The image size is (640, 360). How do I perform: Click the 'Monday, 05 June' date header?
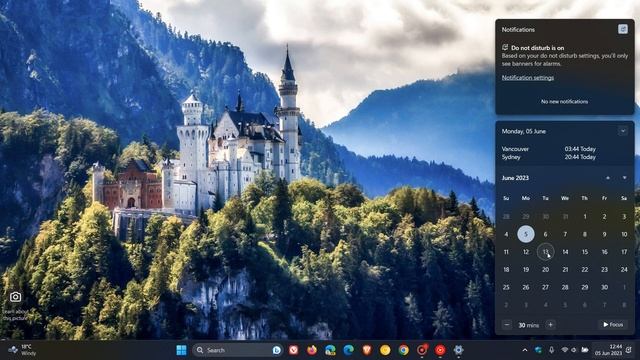tap(524, 131)
